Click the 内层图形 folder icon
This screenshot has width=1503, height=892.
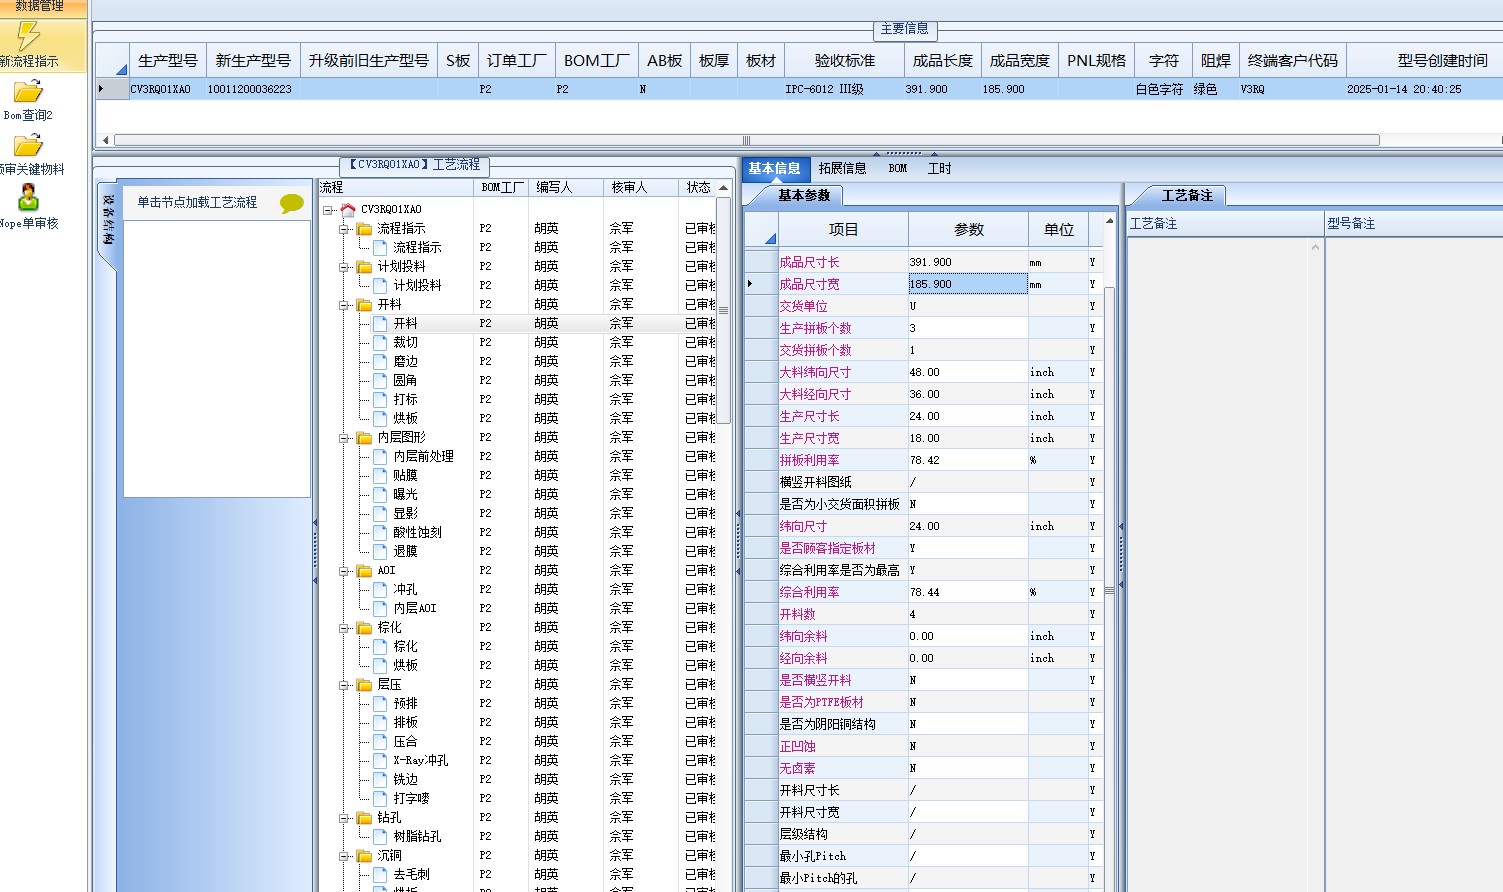pyautogui.click(x=364, y=438)
